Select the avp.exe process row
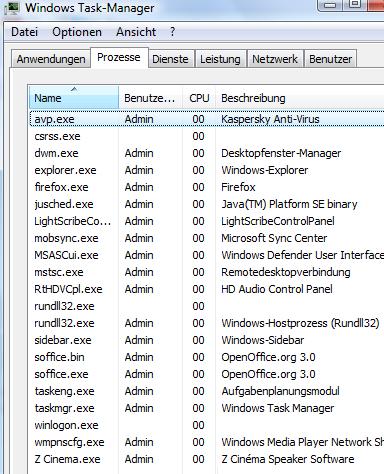Viewport: 384px width, 474px height. point(207,119)
